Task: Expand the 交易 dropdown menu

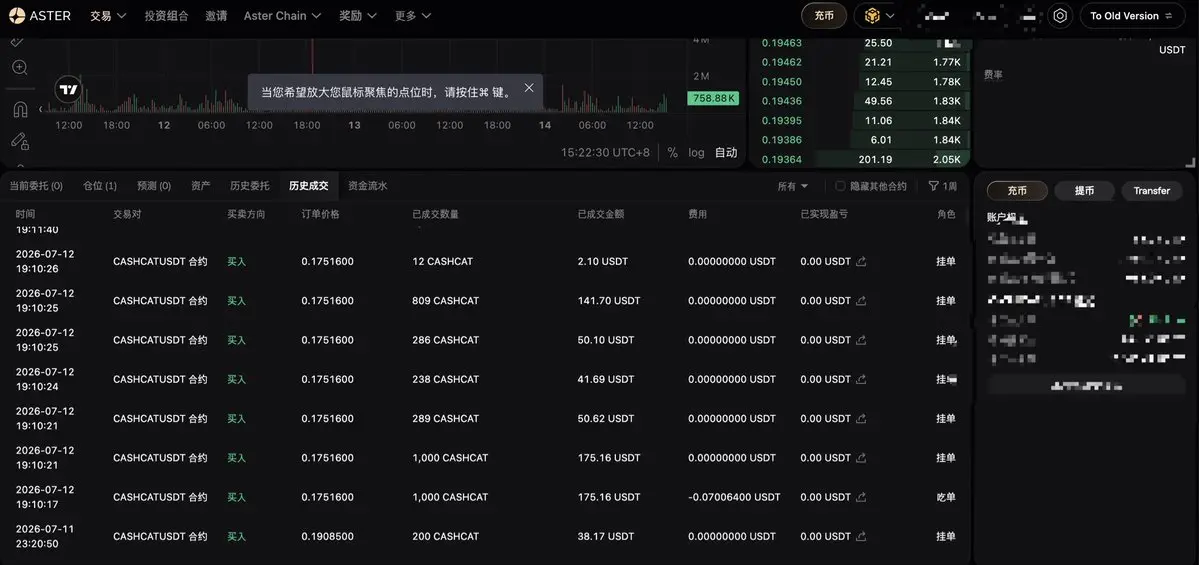Action: coord(108,16)
